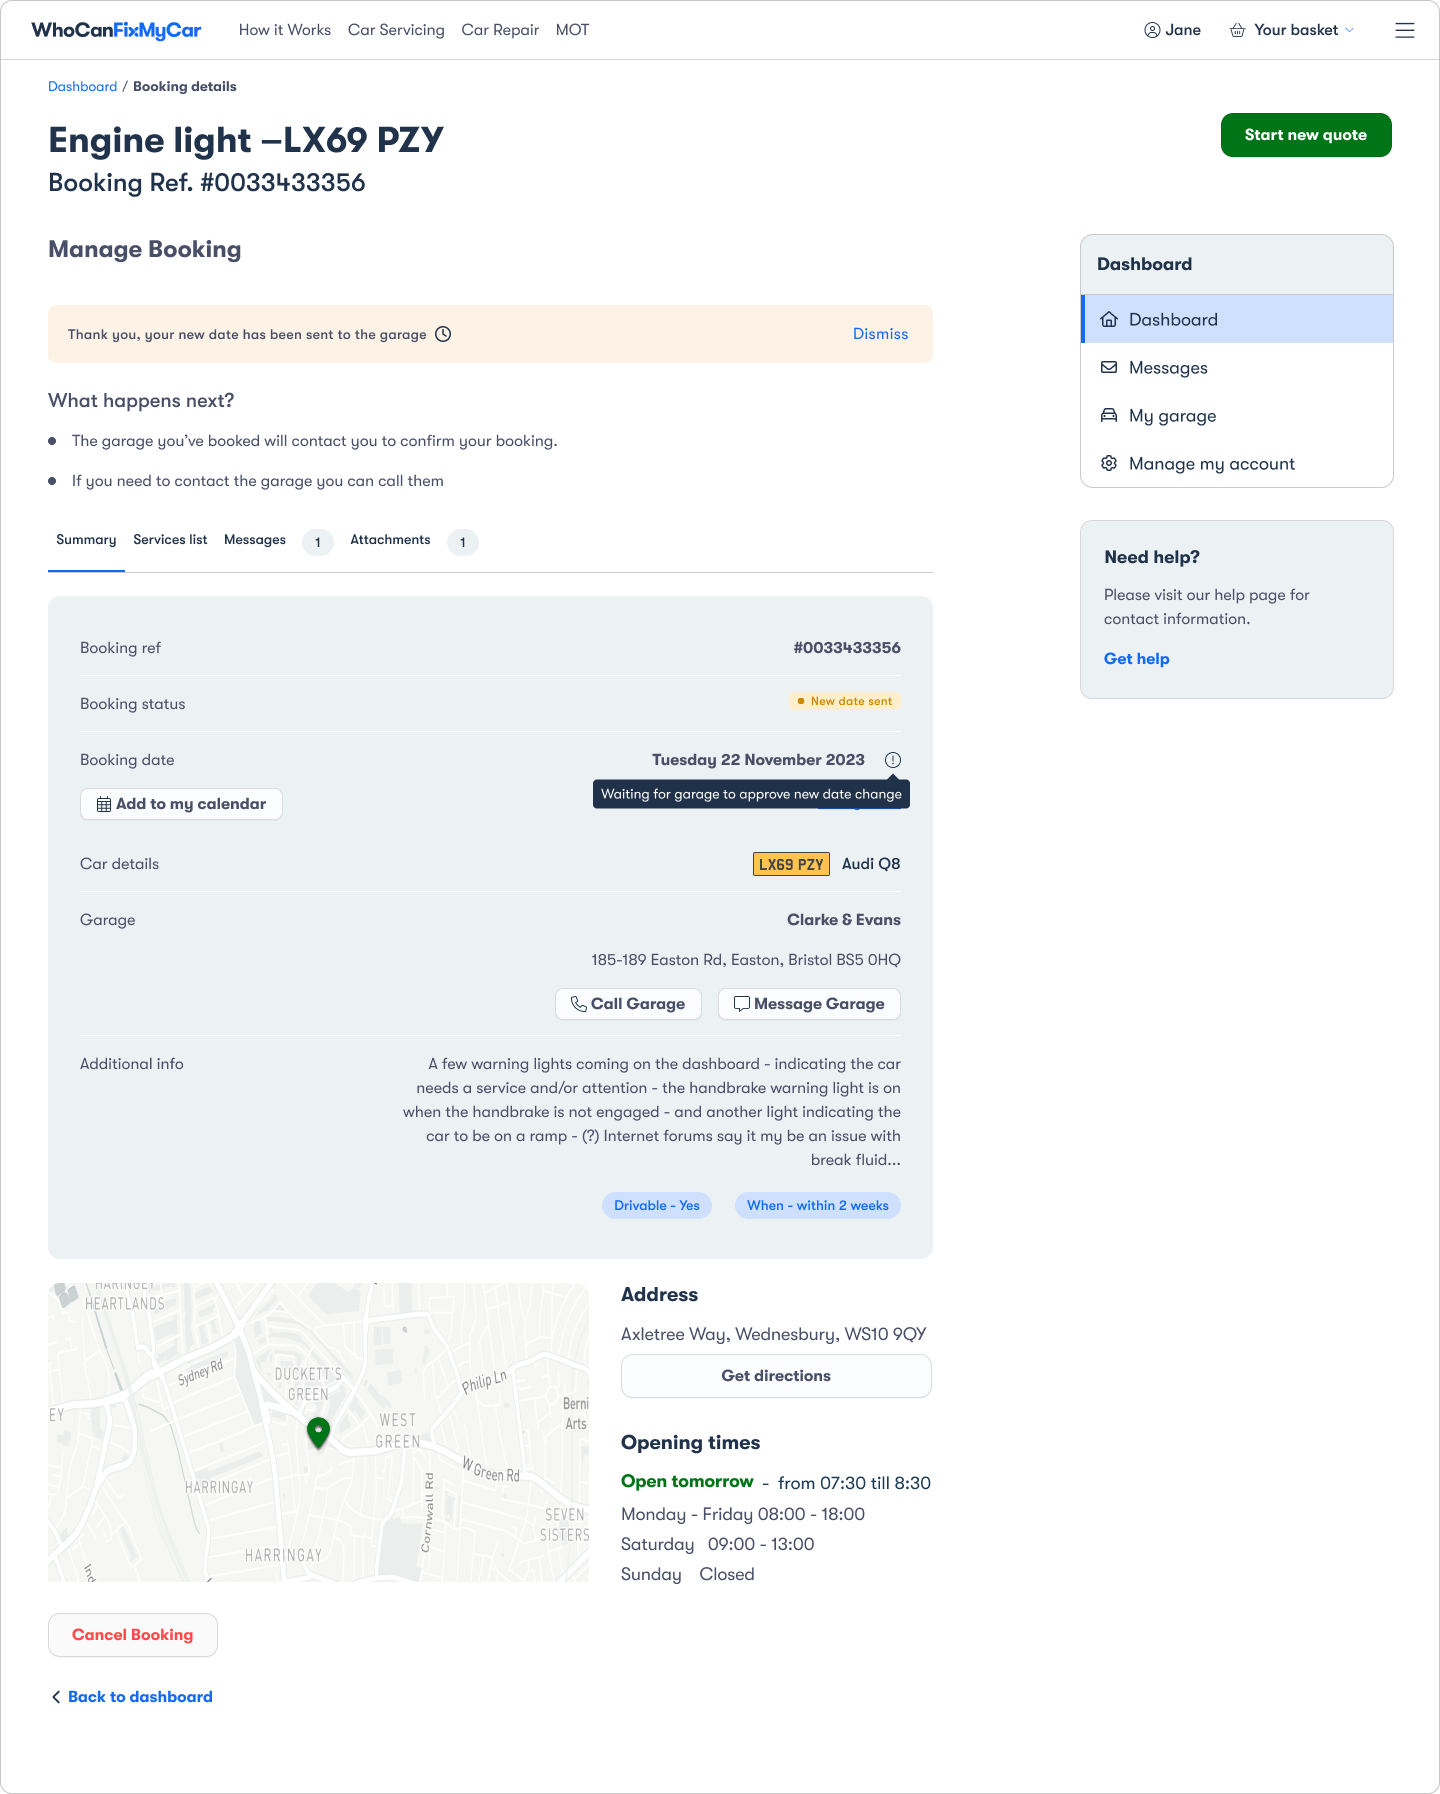Click the booking date info icon

tap(893, 760)
